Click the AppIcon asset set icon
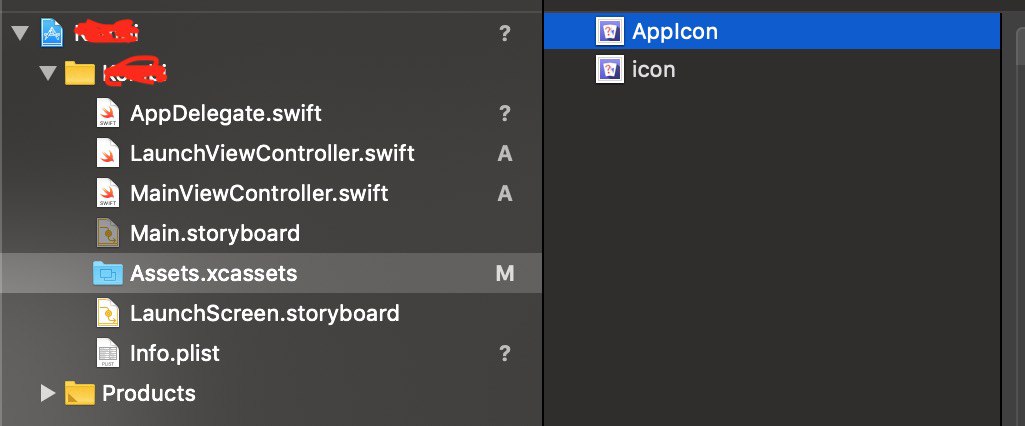The height and width of the screenshot is (426, 1025). [x=610, y=31]
